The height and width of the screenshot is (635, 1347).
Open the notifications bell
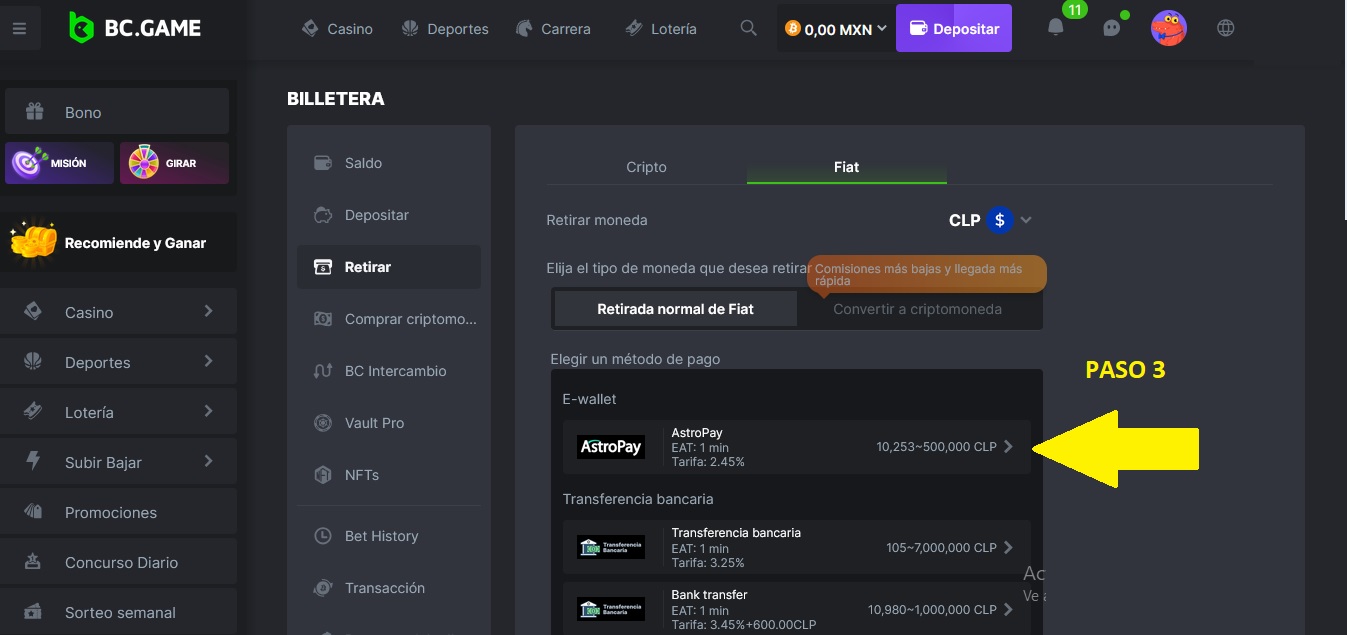(1055, 28)
